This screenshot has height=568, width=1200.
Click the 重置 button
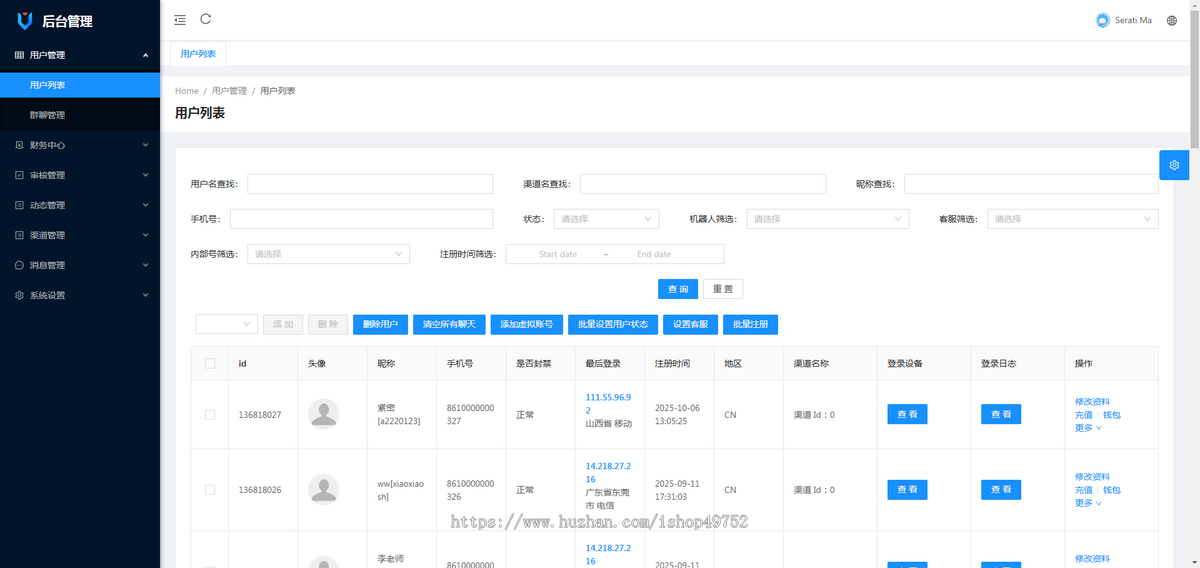pyautogui.click(x=723, y=289)
